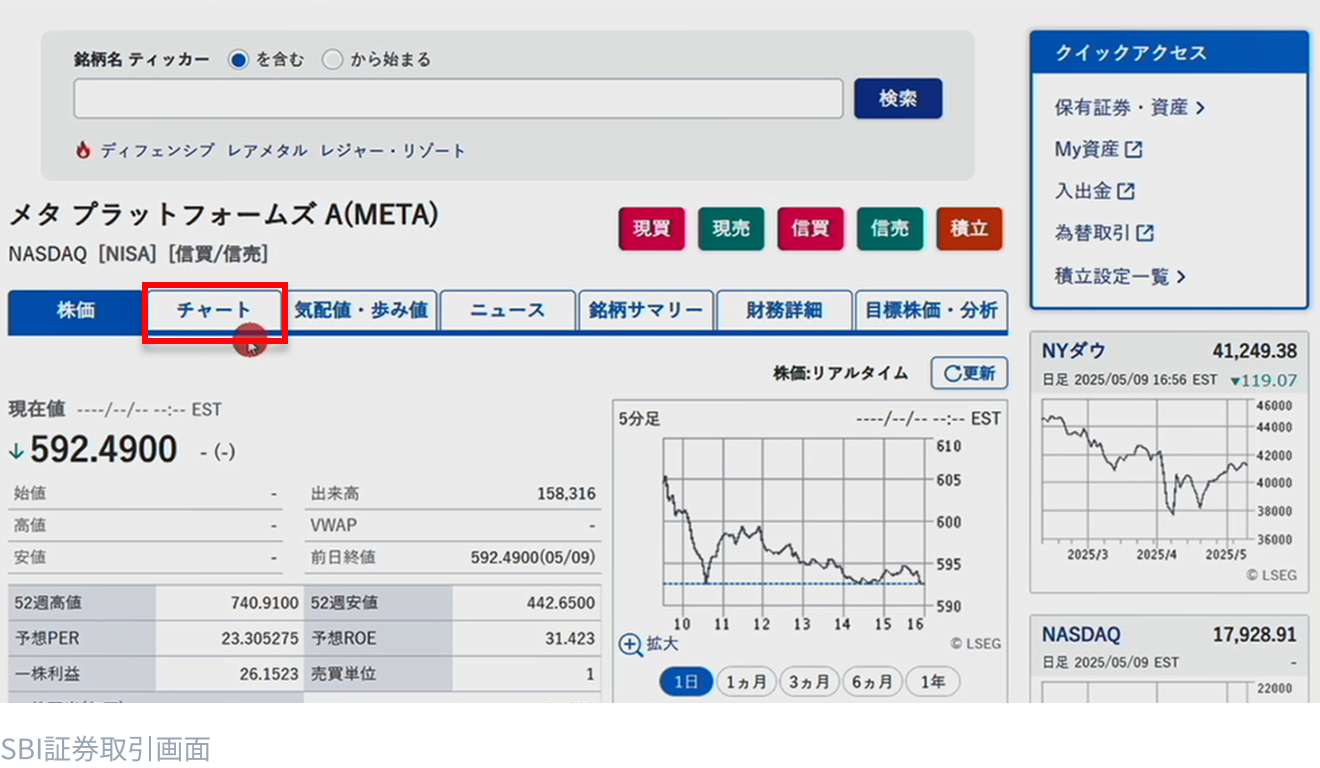Select the 3ヵ月 chart period

tap(810, 682)
